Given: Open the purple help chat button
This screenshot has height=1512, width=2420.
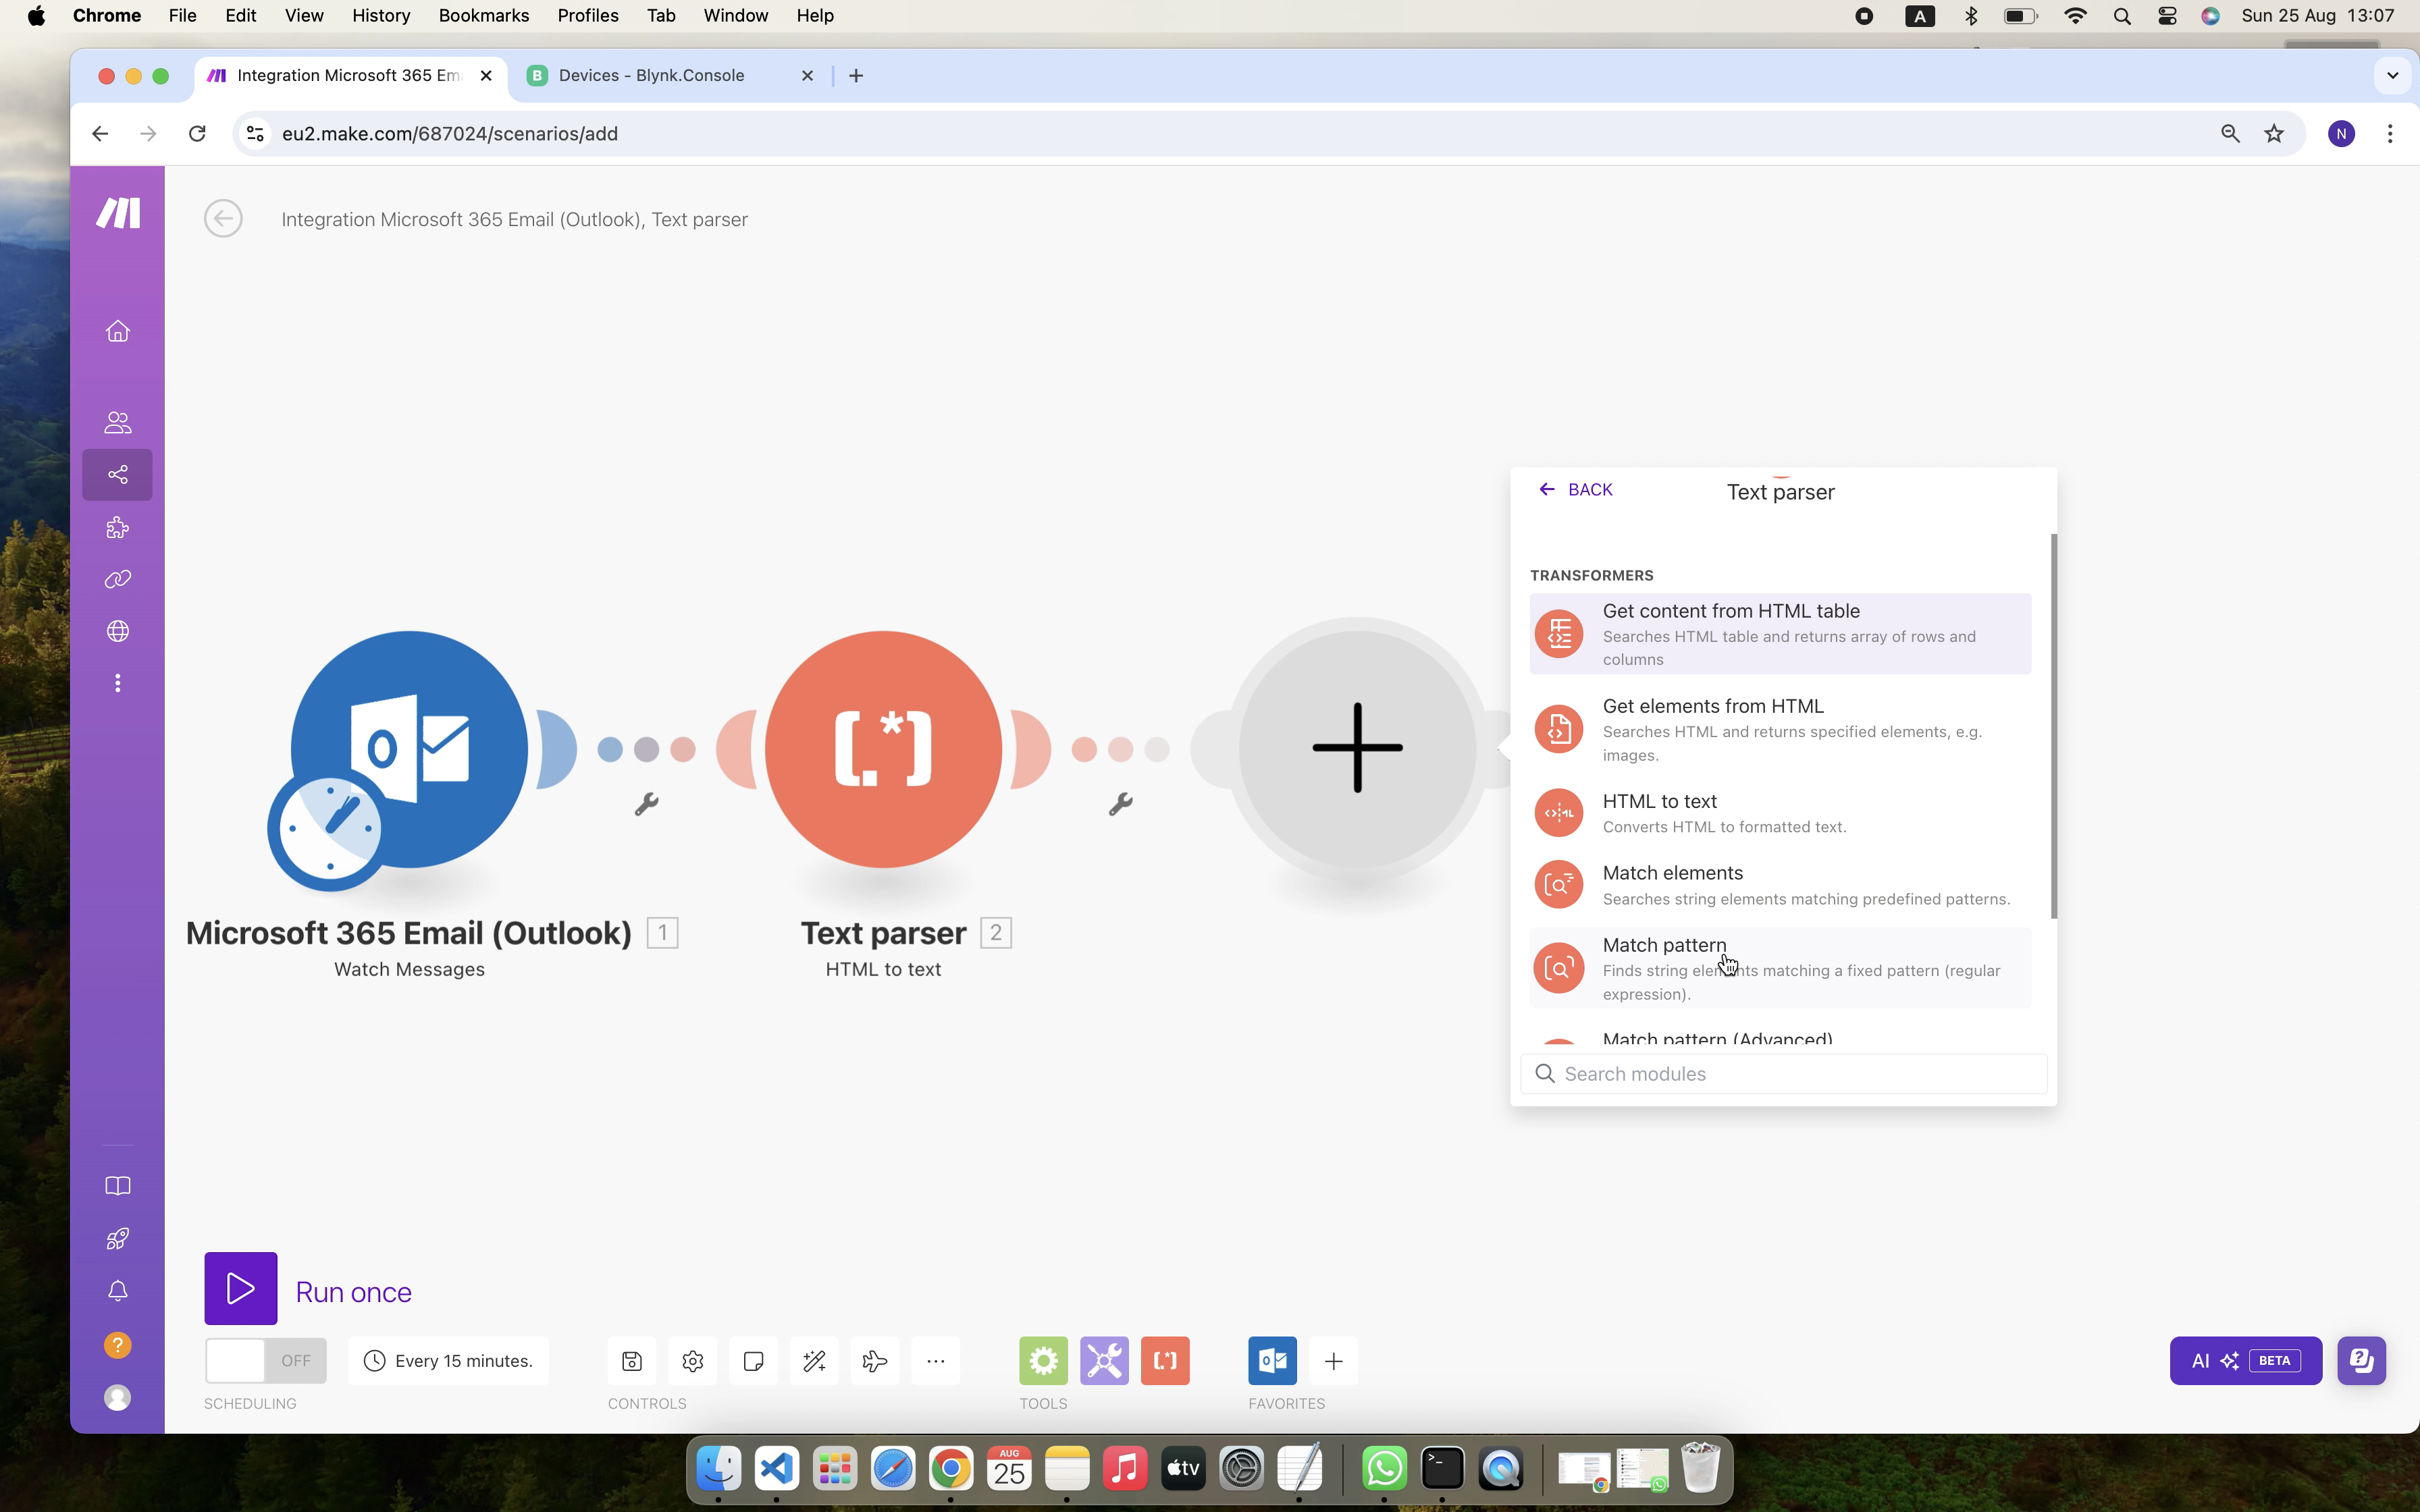Looking at the screenshot, I should pos(2361,1360).
